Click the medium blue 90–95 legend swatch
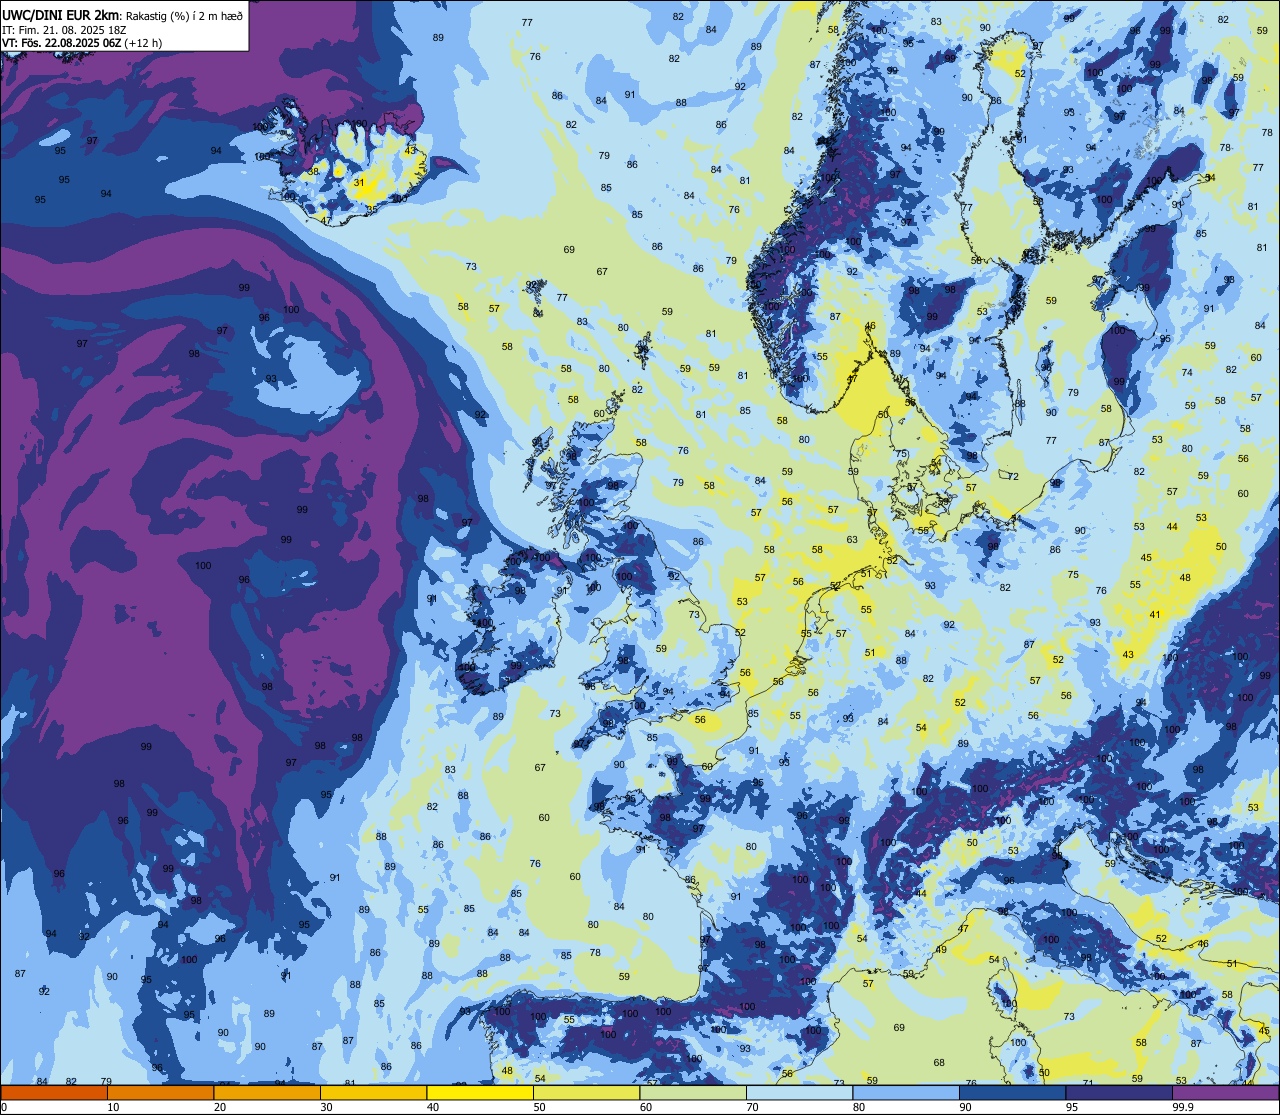This screenshot has height=1115, width=1280. point(1012,1092)
